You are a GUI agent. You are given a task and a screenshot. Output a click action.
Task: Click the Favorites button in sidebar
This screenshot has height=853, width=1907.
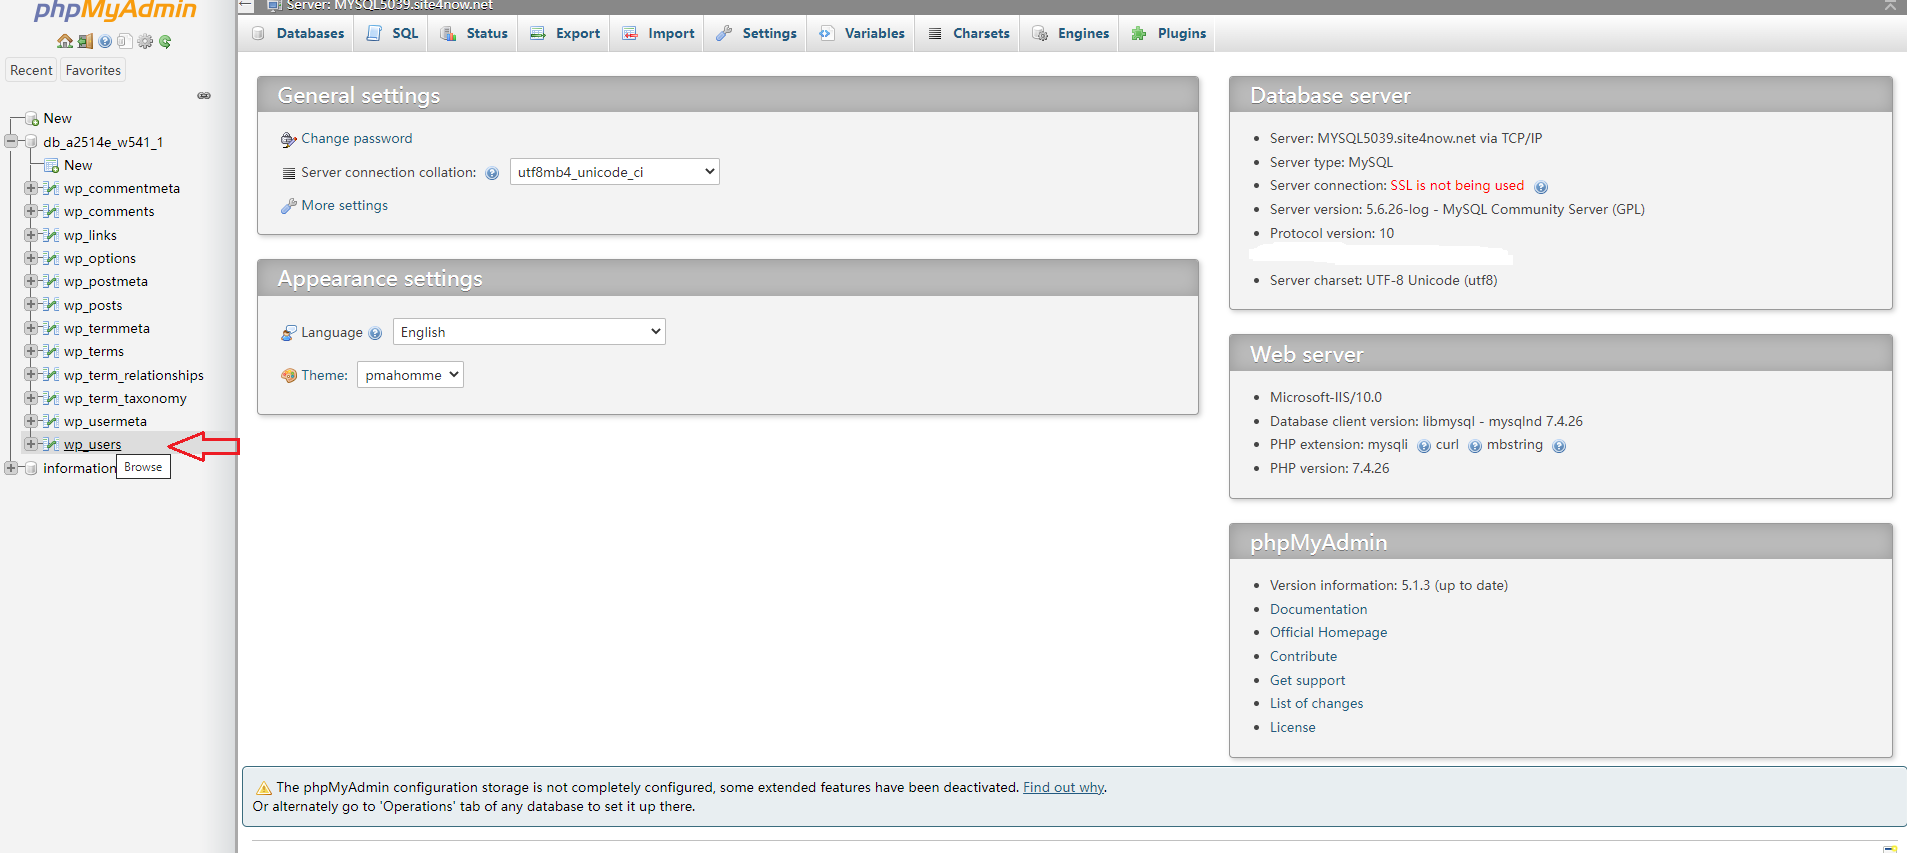[x=93, y=70]
